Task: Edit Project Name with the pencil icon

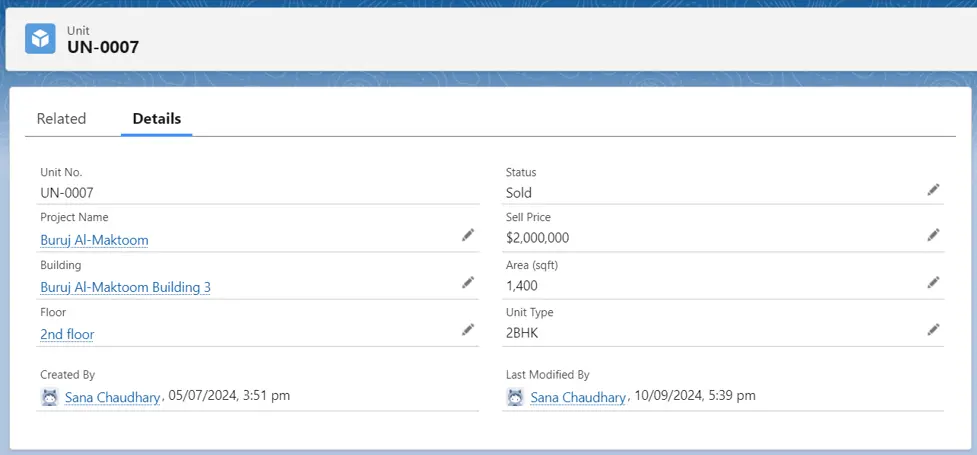Action: (x=467, y=235)
